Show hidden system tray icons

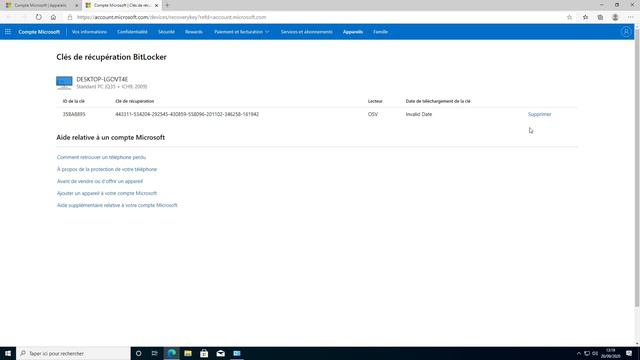click(578, 353)
